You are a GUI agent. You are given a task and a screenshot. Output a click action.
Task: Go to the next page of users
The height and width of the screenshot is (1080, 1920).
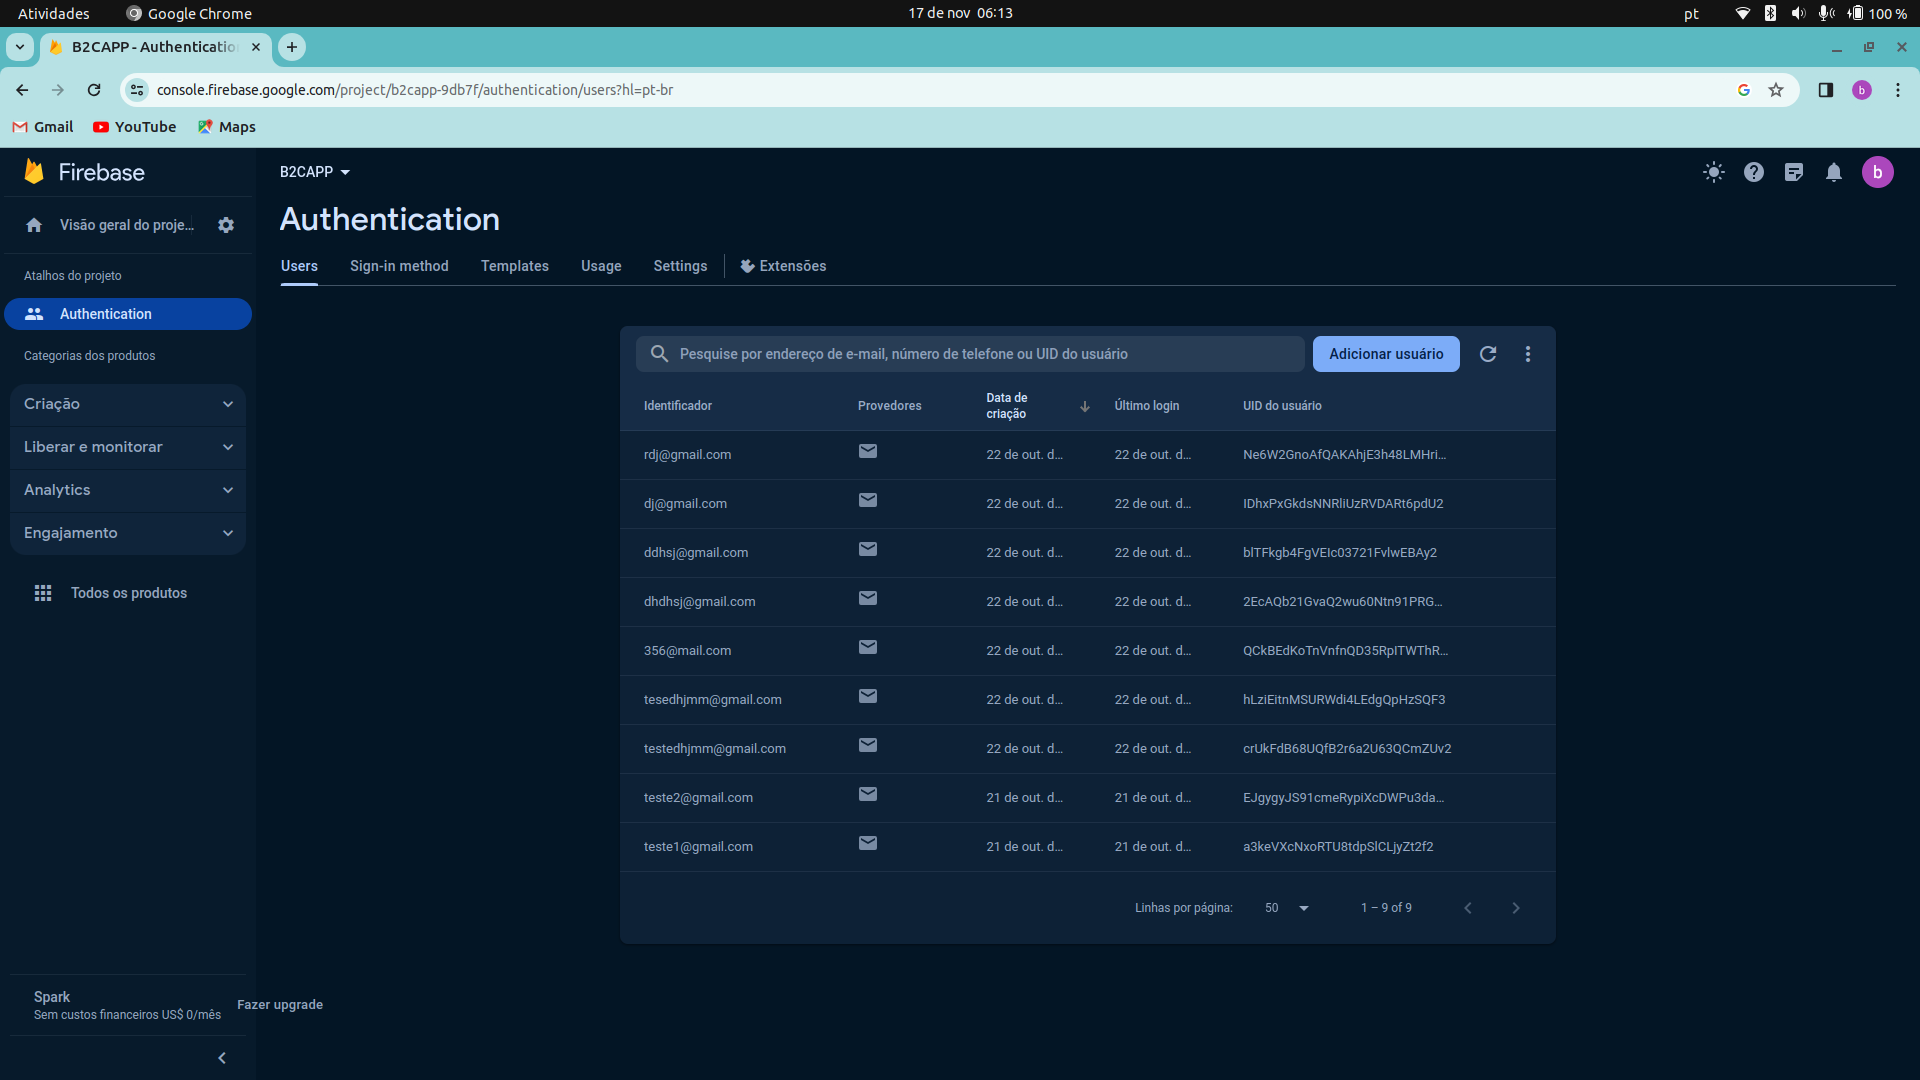(1516, 908)
